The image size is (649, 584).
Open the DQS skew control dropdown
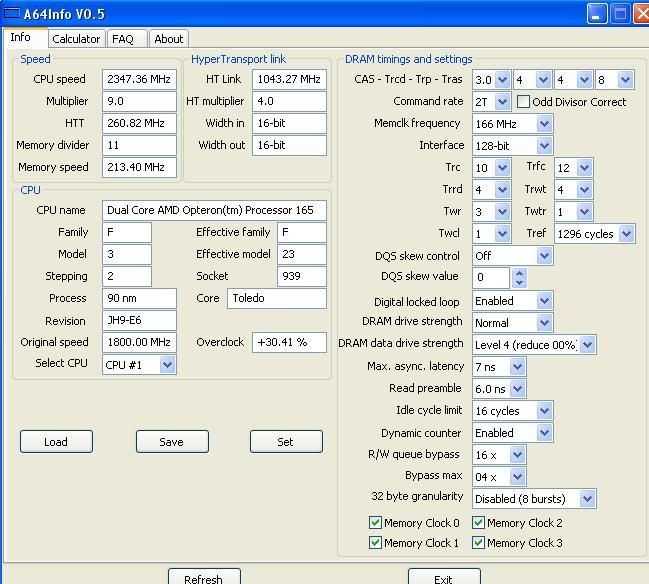pyautogui.click(x=512, y=256)
